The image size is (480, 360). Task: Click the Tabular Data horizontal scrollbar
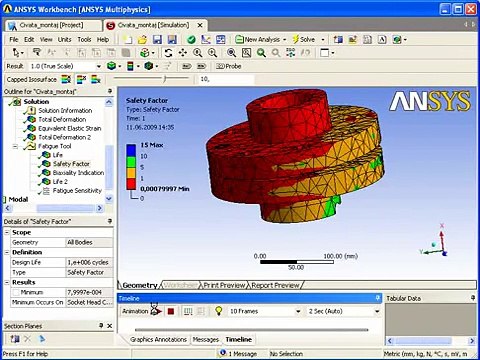431,341
